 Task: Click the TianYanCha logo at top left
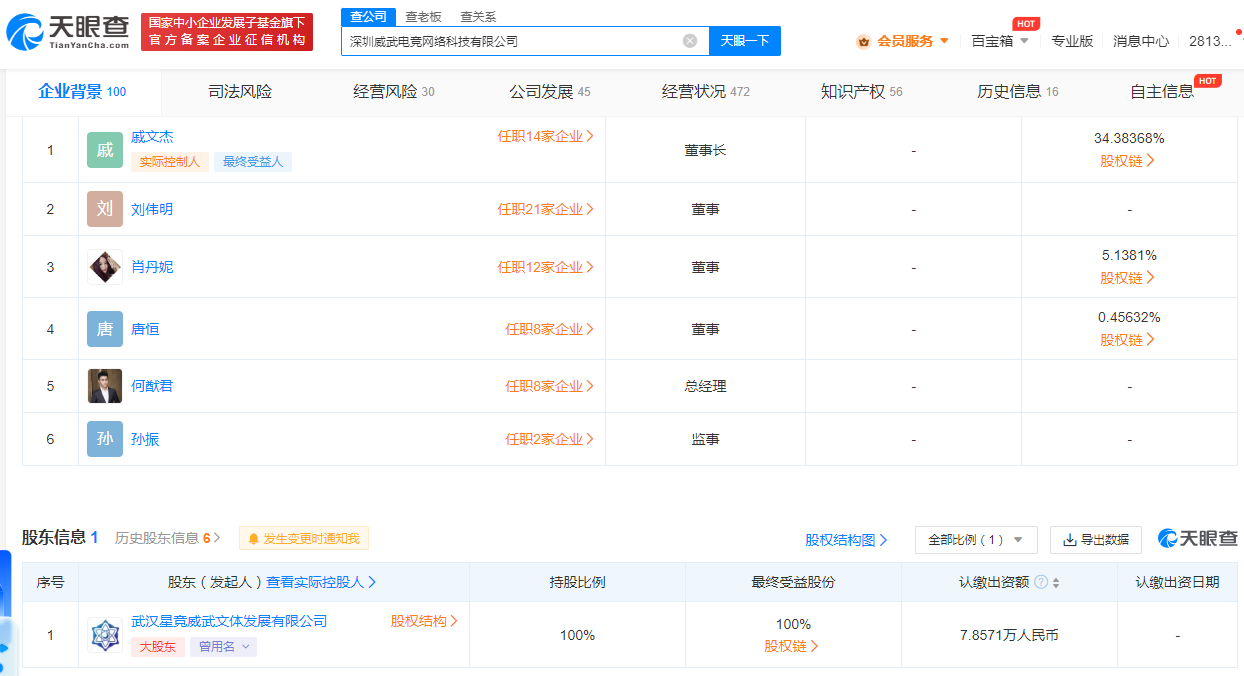(x=68, y=32)
